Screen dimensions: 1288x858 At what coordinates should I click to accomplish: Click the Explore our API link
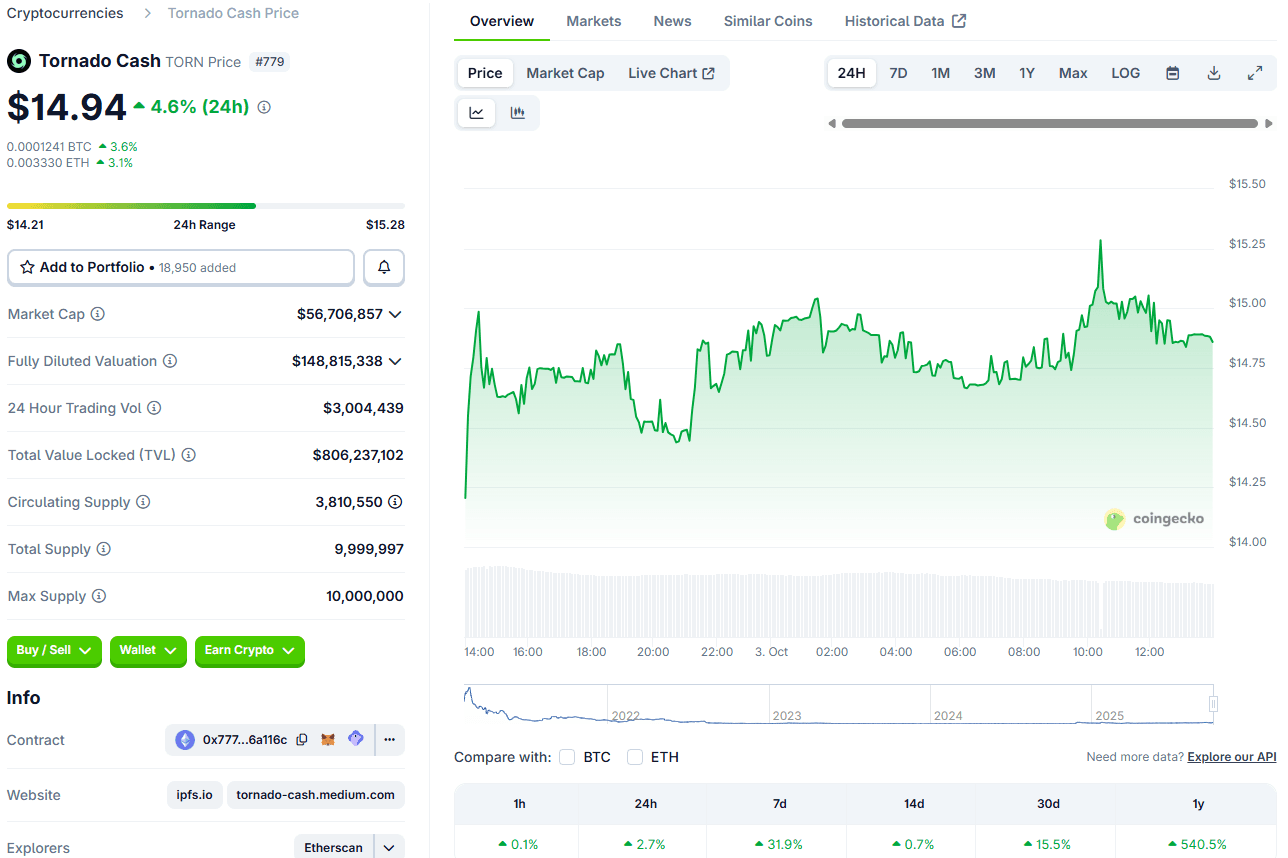[x=1231, y=757]
